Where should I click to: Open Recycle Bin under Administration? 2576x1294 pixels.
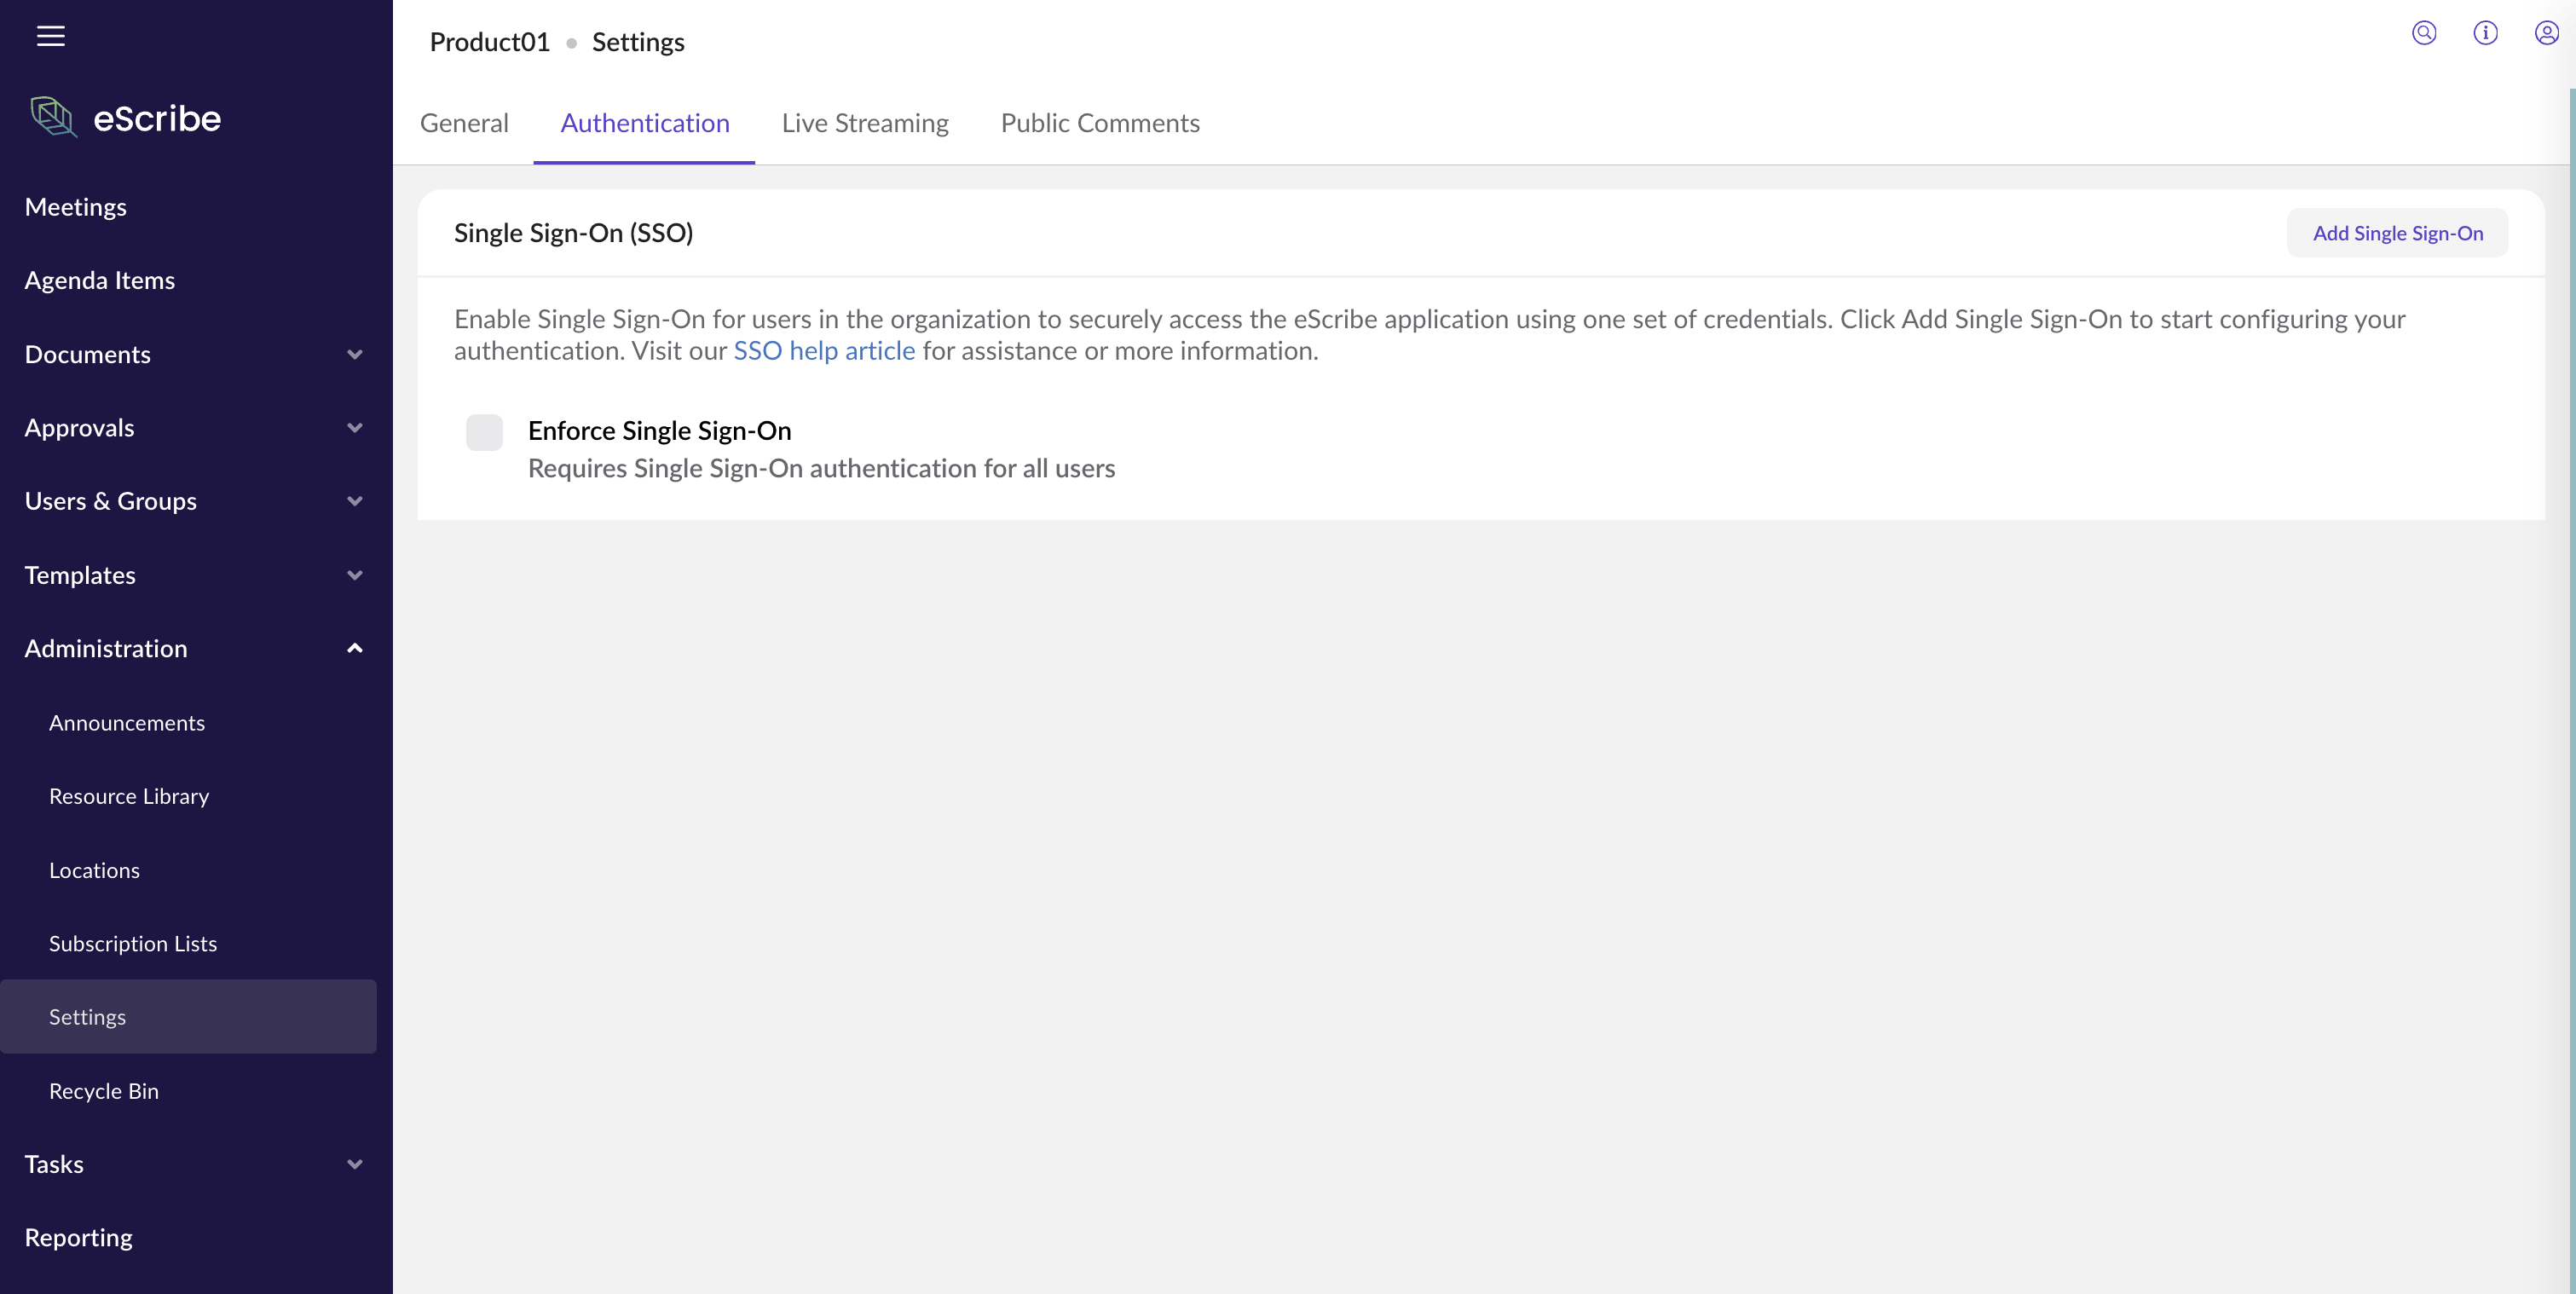(x=103, y=1090)
